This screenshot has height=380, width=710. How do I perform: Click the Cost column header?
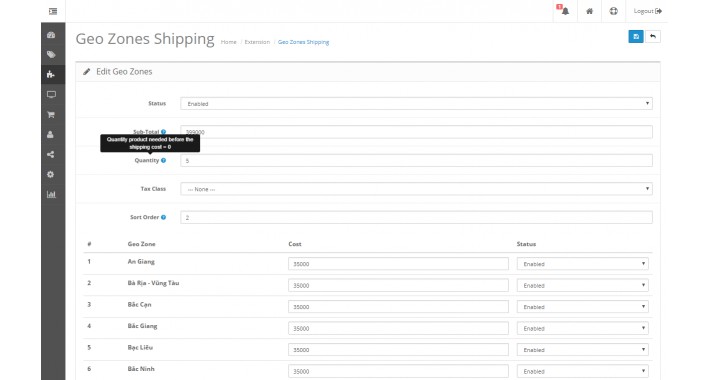pyautogui.click(x=295, y=244)
